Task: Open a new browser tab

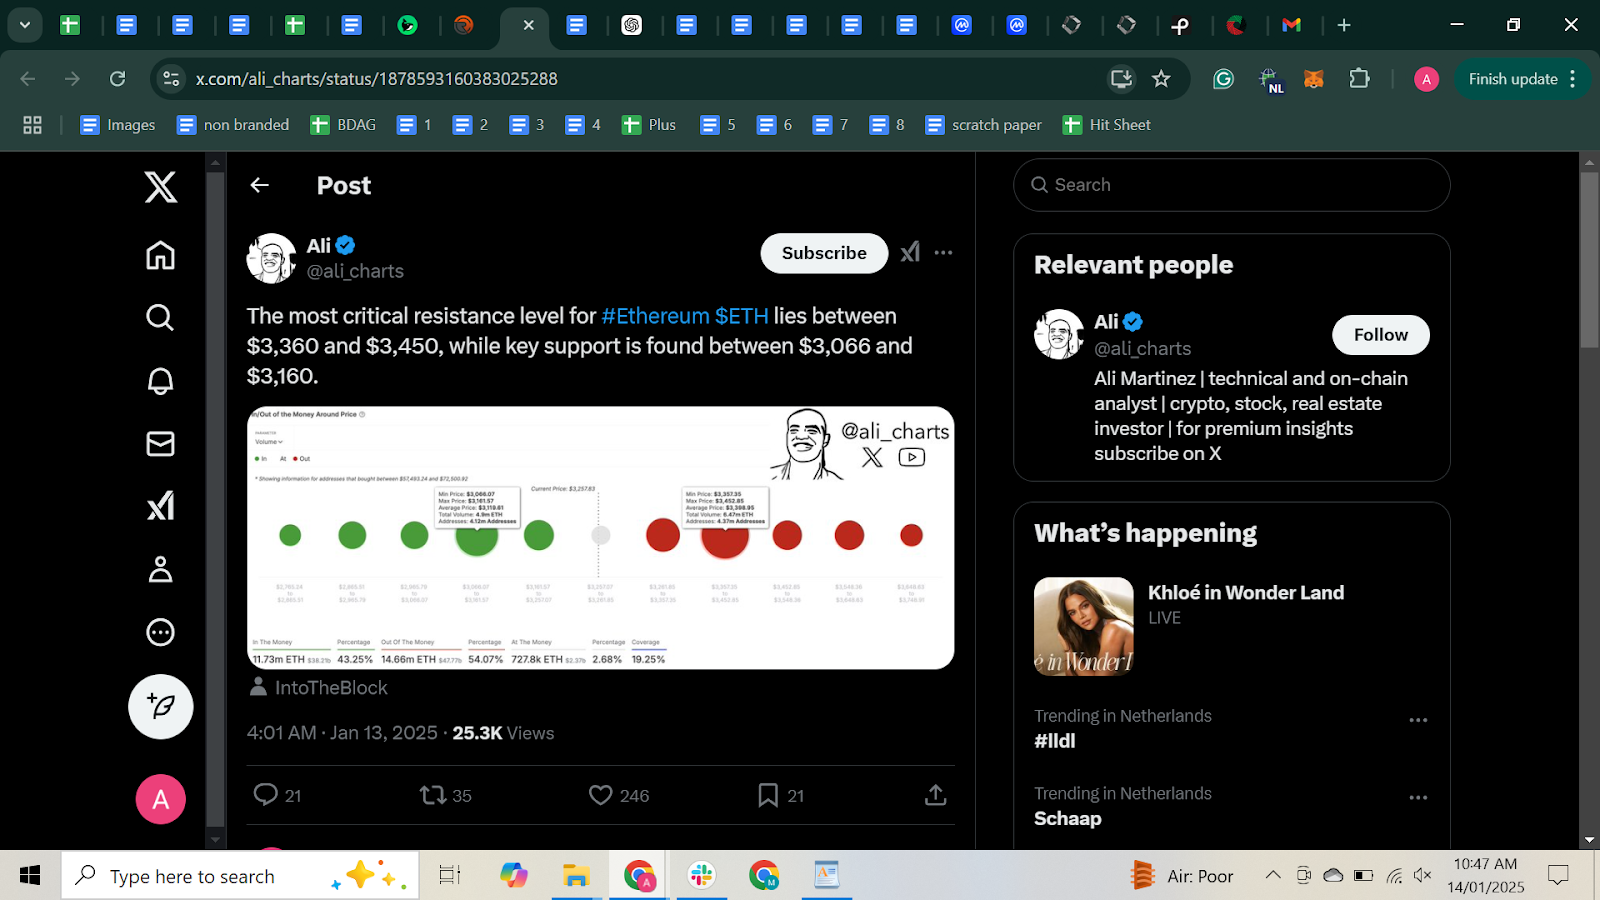Action: tap(1344, 25)
